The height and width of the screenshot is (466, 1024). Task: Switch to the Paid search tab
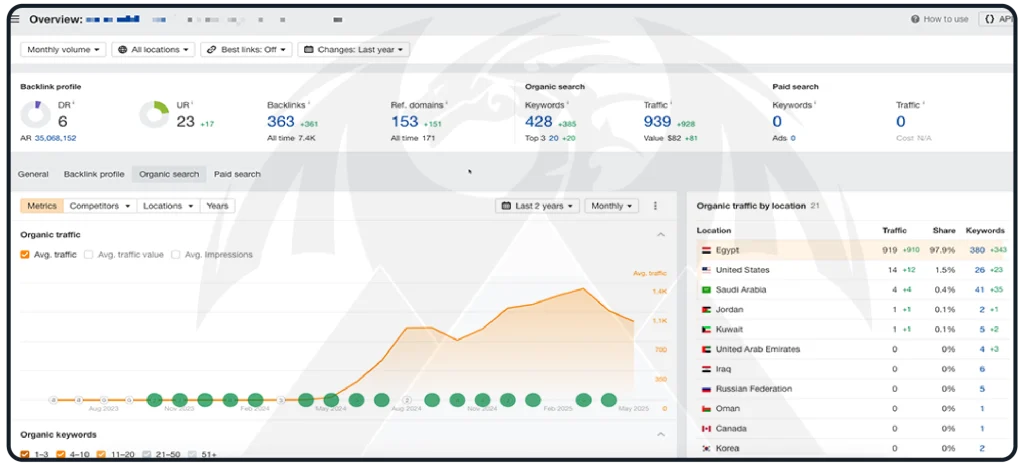tap(237, 174)
